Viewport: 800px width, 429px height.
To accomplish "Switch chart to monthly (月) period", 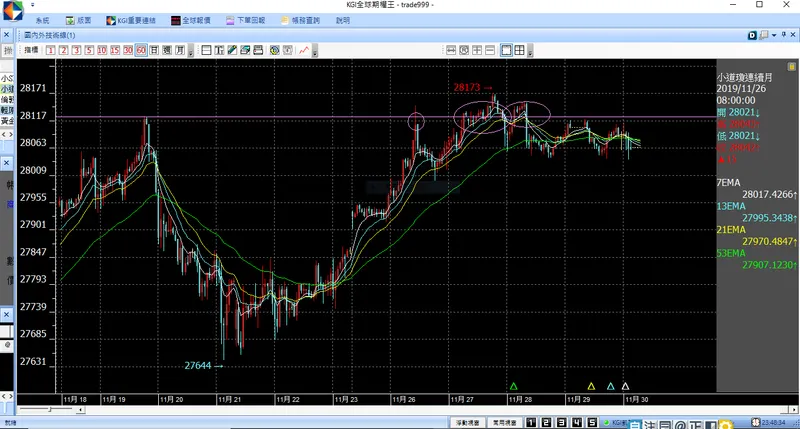I will [x=180, y=50].
